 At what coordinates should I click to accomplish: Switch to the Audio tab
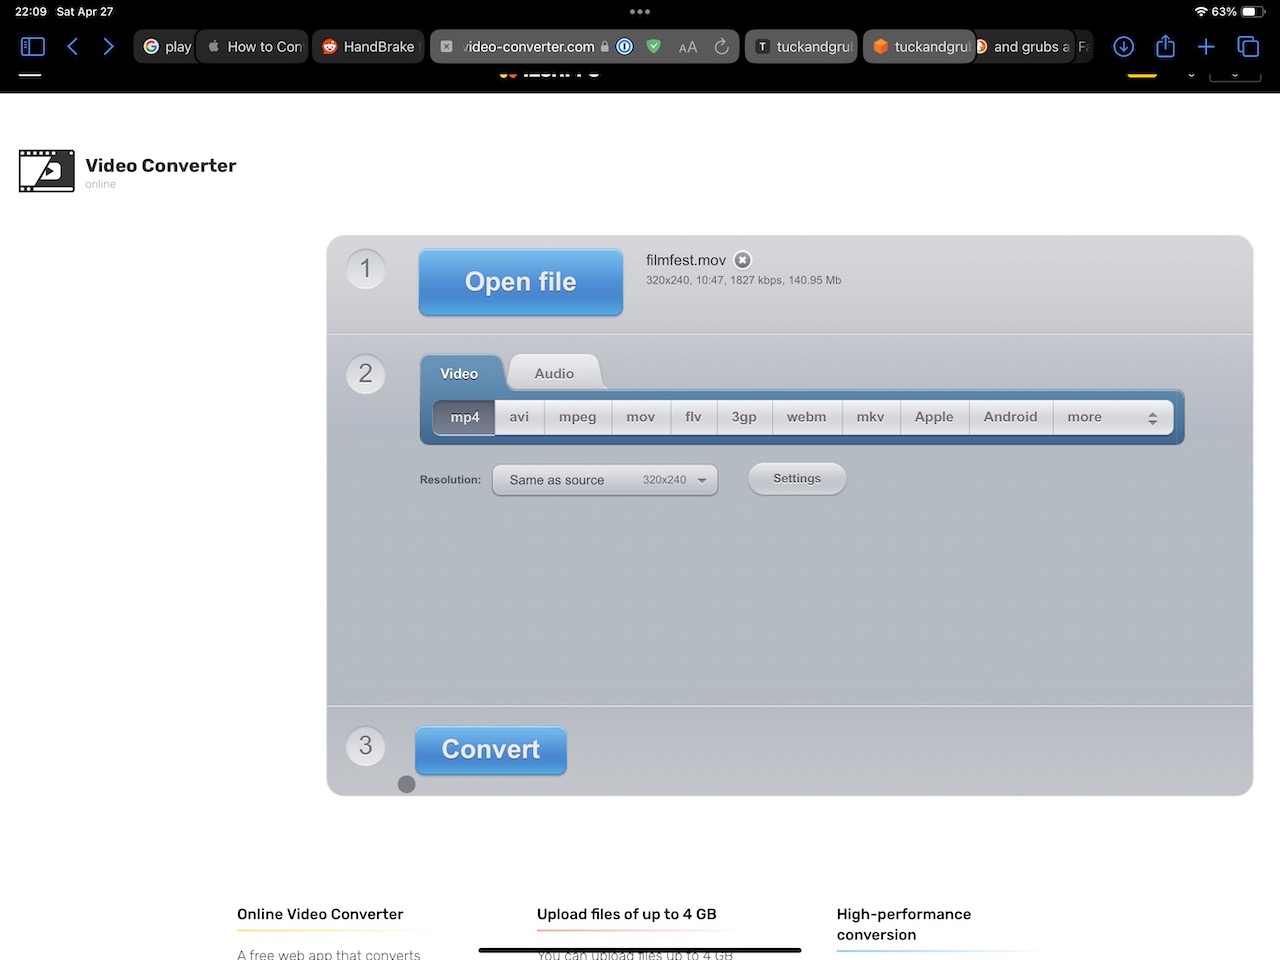point(554,373)
